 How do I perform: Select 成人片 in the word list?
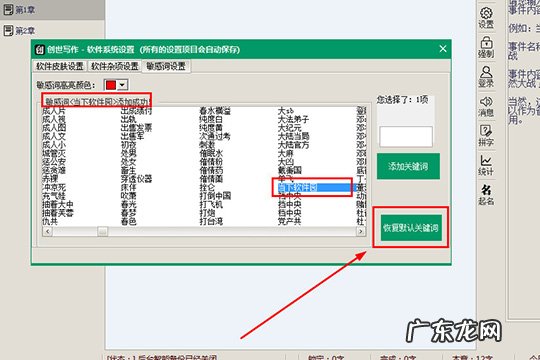click(x=54, y=111)
